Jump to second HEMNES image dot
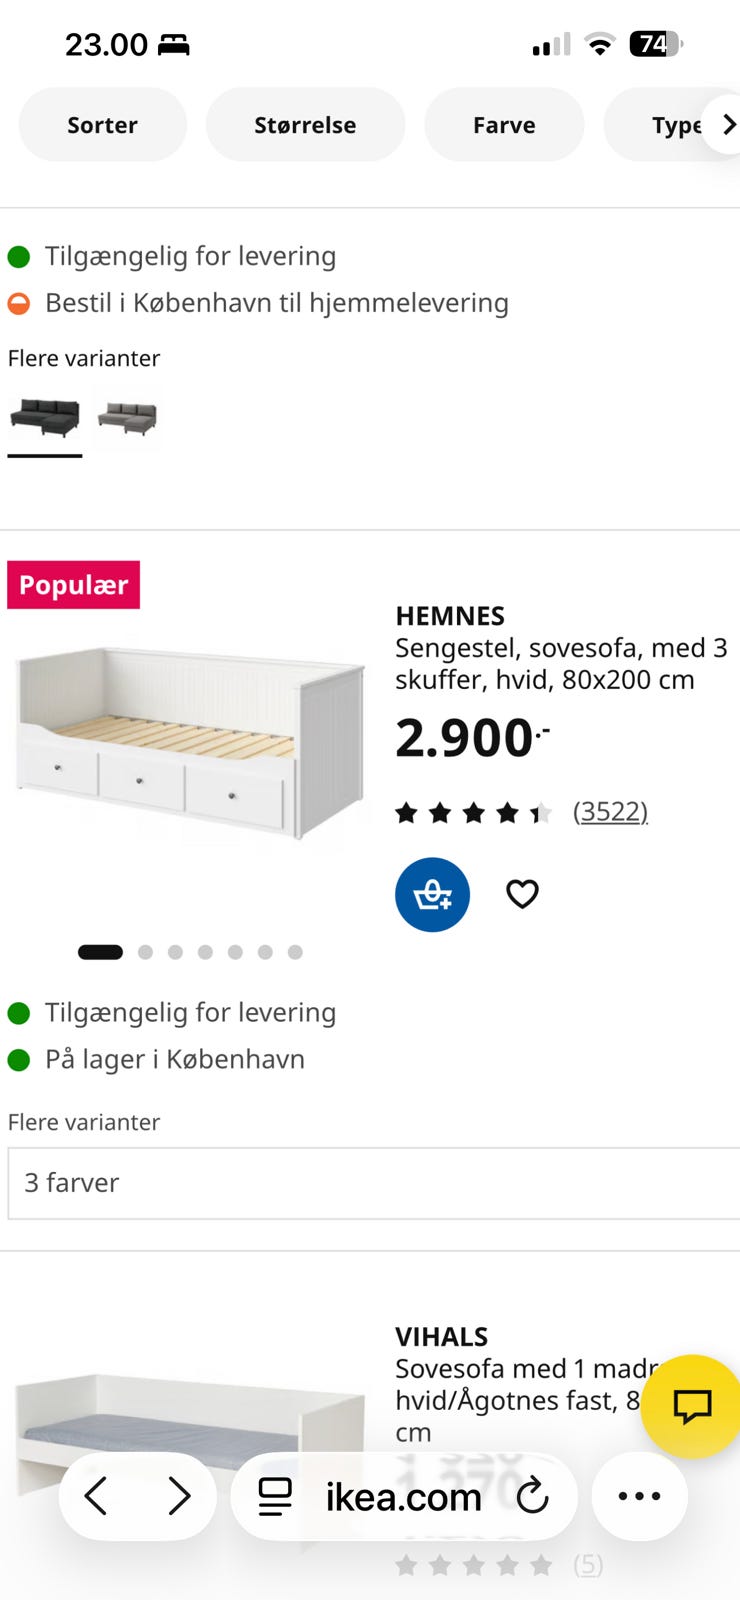 (x=146, y=952)
